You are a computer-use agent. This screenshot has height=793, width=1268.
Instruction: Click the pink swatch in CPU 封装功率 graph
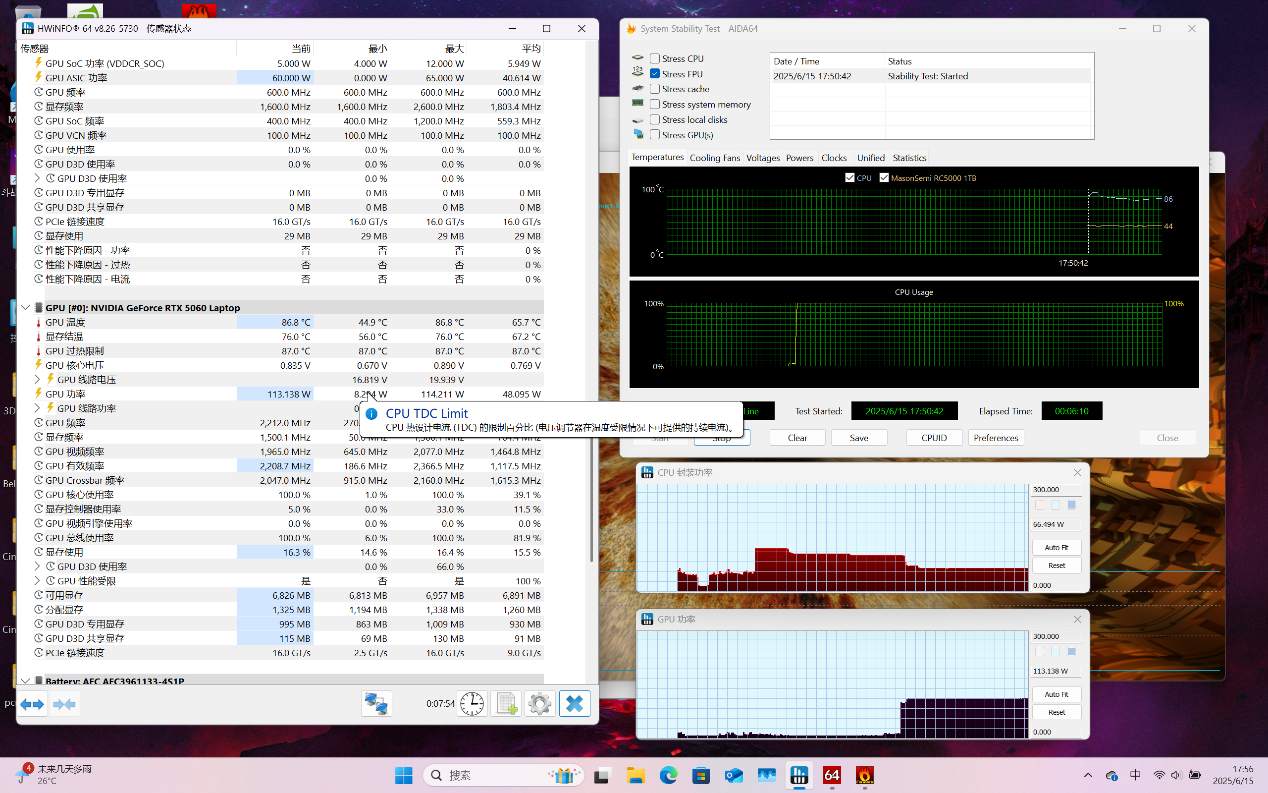point(1040,505)
